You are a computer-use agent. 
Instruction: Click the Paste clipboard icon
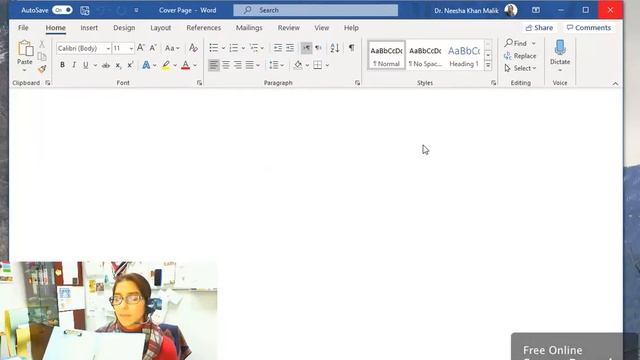coord(25,49)
